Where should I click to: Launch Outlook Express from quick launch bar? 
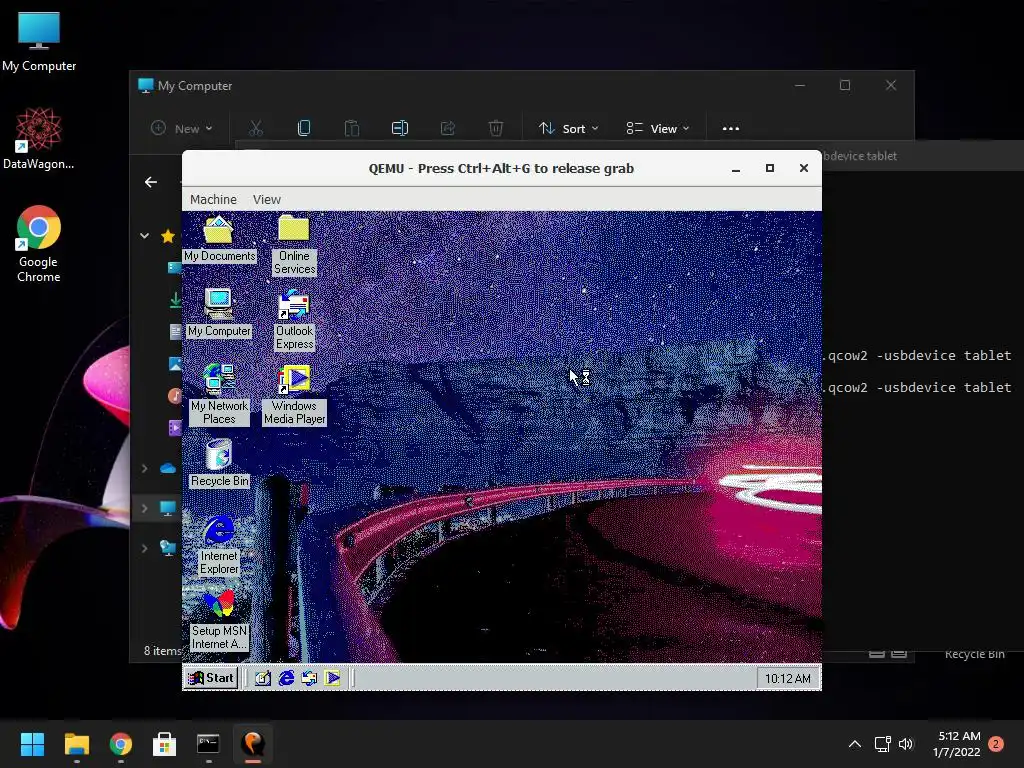309,678
